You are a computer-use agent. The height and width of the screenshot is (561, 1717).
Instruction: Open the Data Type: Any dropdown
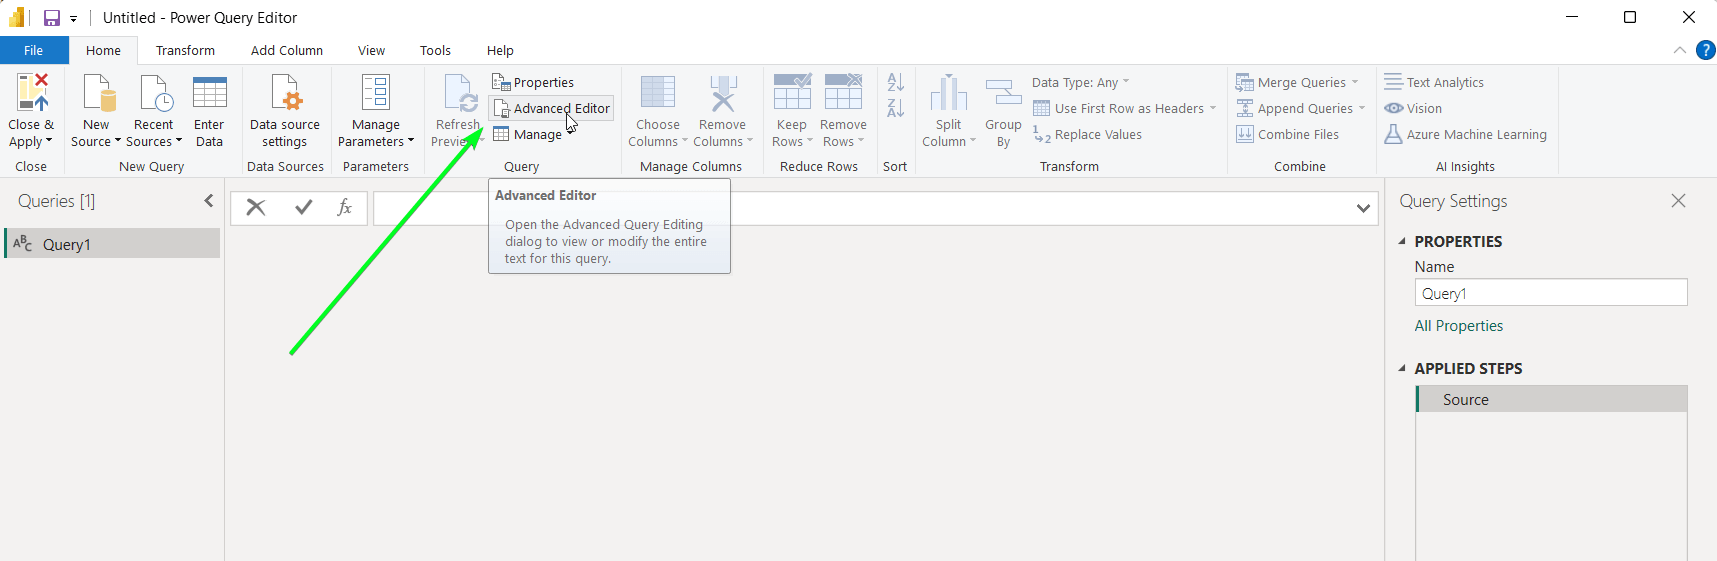tap(1081, 82)
